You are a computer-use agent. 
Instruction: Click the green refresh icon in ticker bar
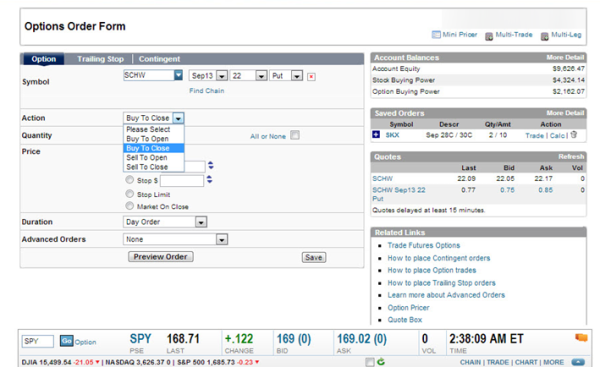(381, 362)
